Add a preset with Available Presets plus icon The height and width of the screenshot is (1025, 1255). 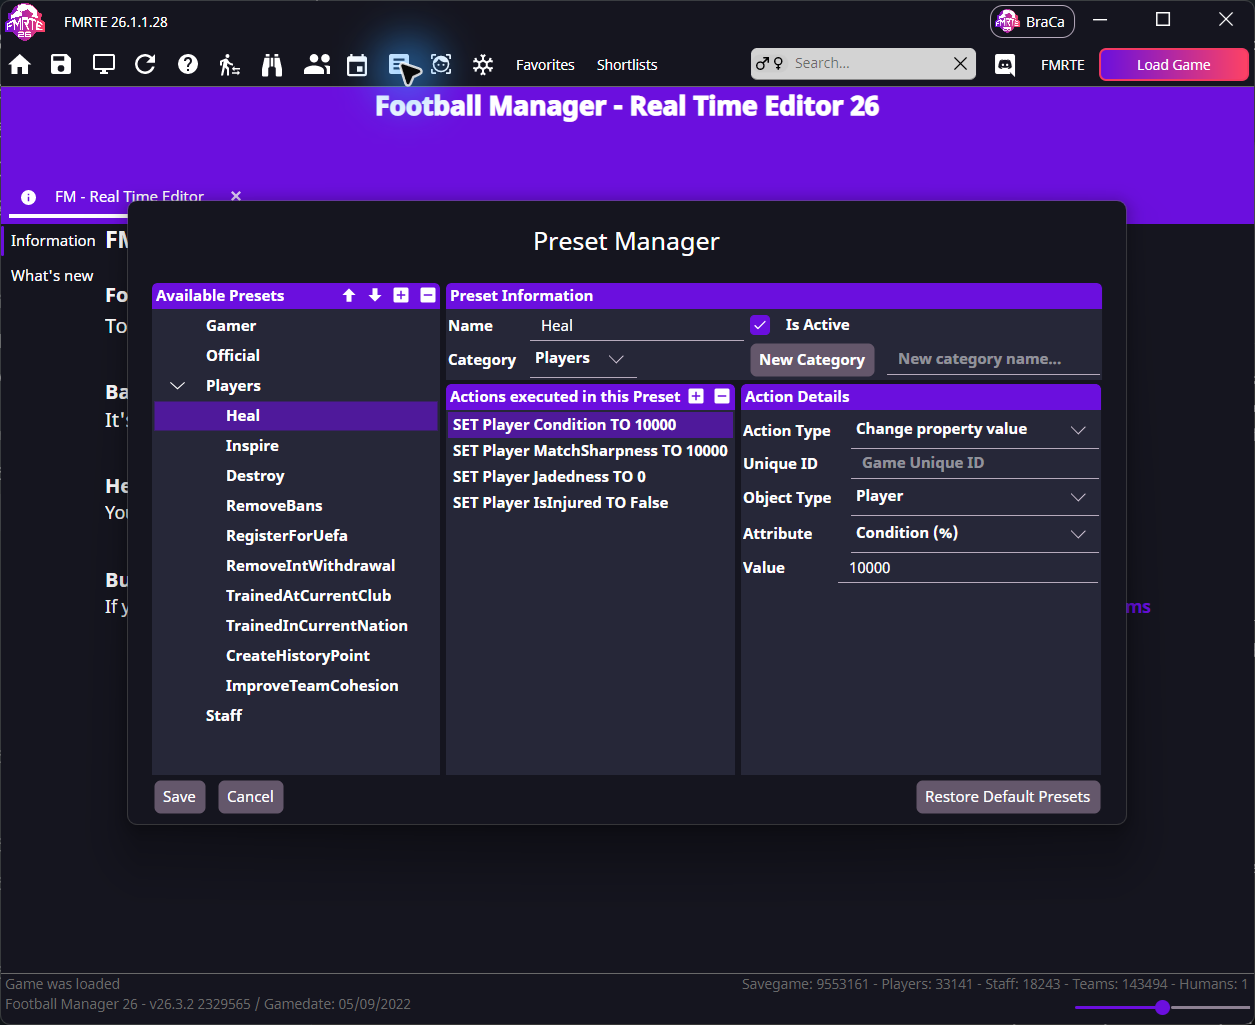click(x=401, y=295)
